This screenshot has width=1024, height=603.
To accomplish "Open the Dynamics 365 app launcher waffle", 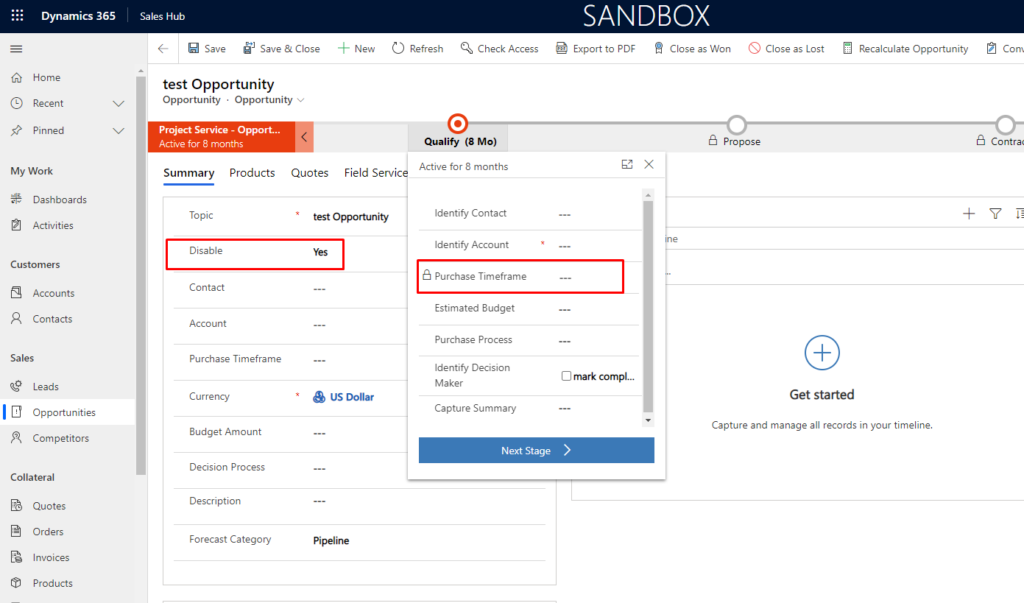I will click(17, 16).
